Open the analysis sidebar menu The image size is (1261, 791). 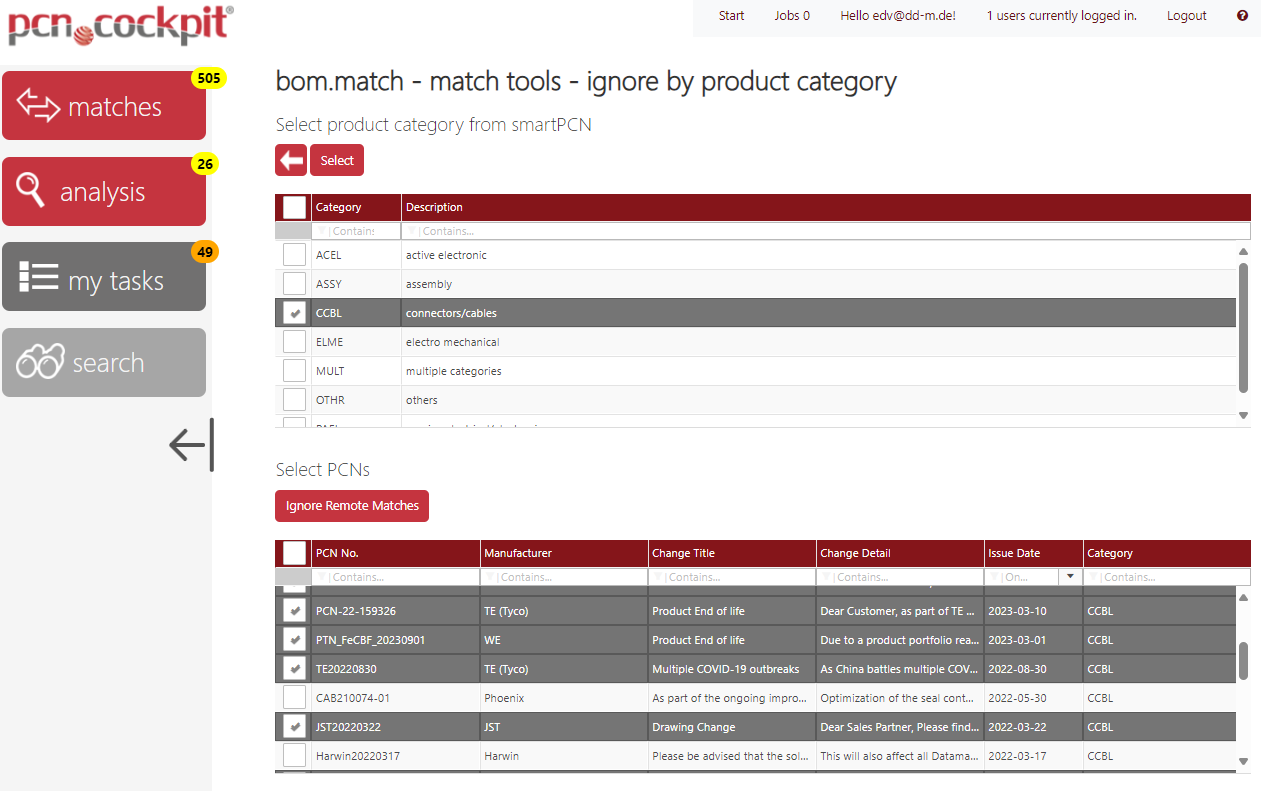(x=104, y=192)
